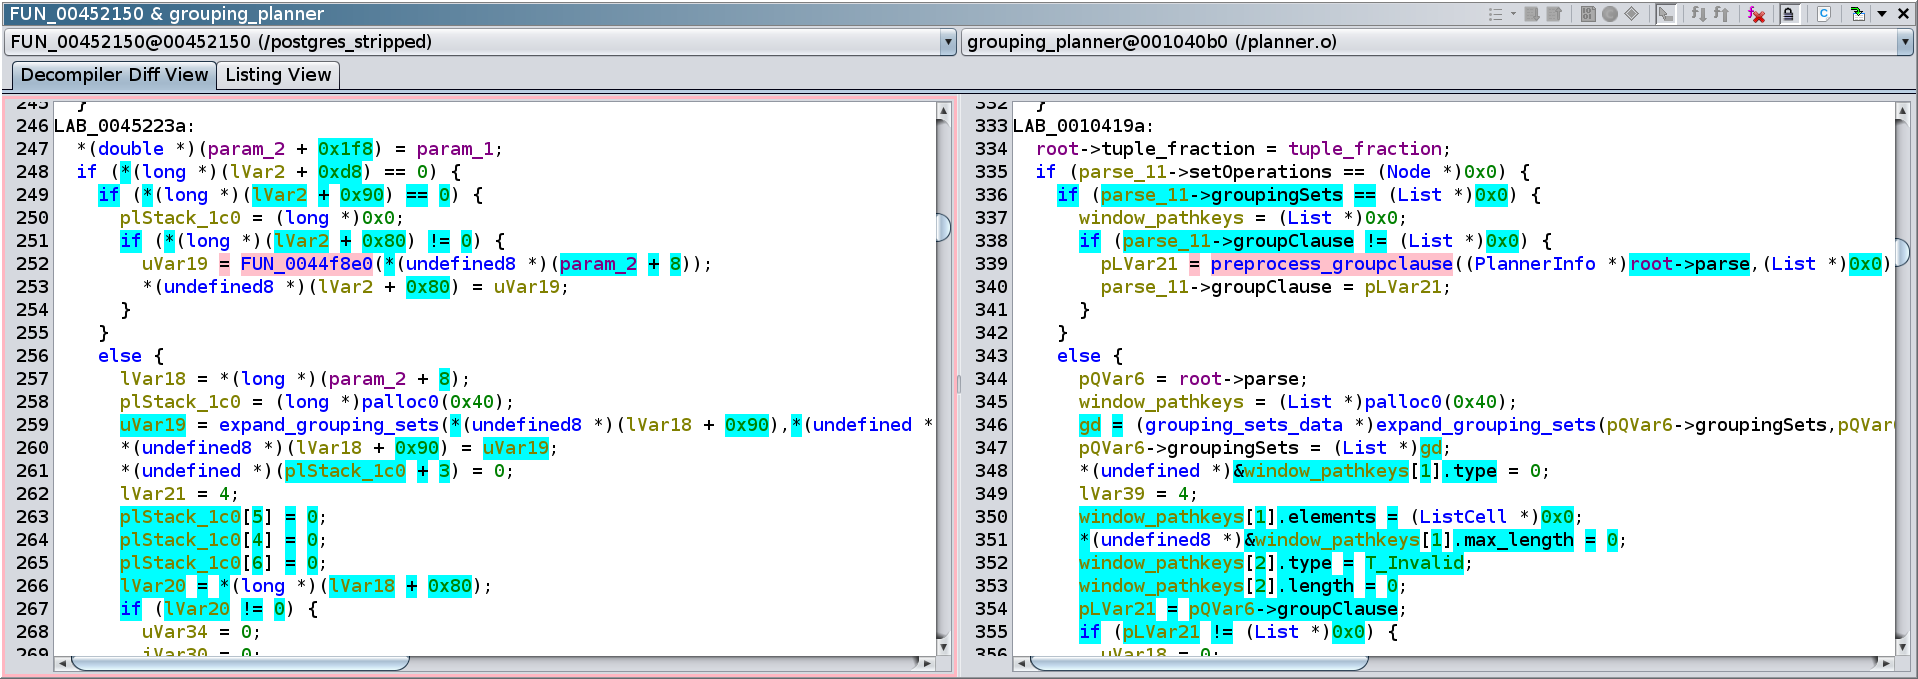The width and height of the screenshot is (1918, 679).
Task: Click the remove function comparison (fx red X) icon
Action: 1756,14
